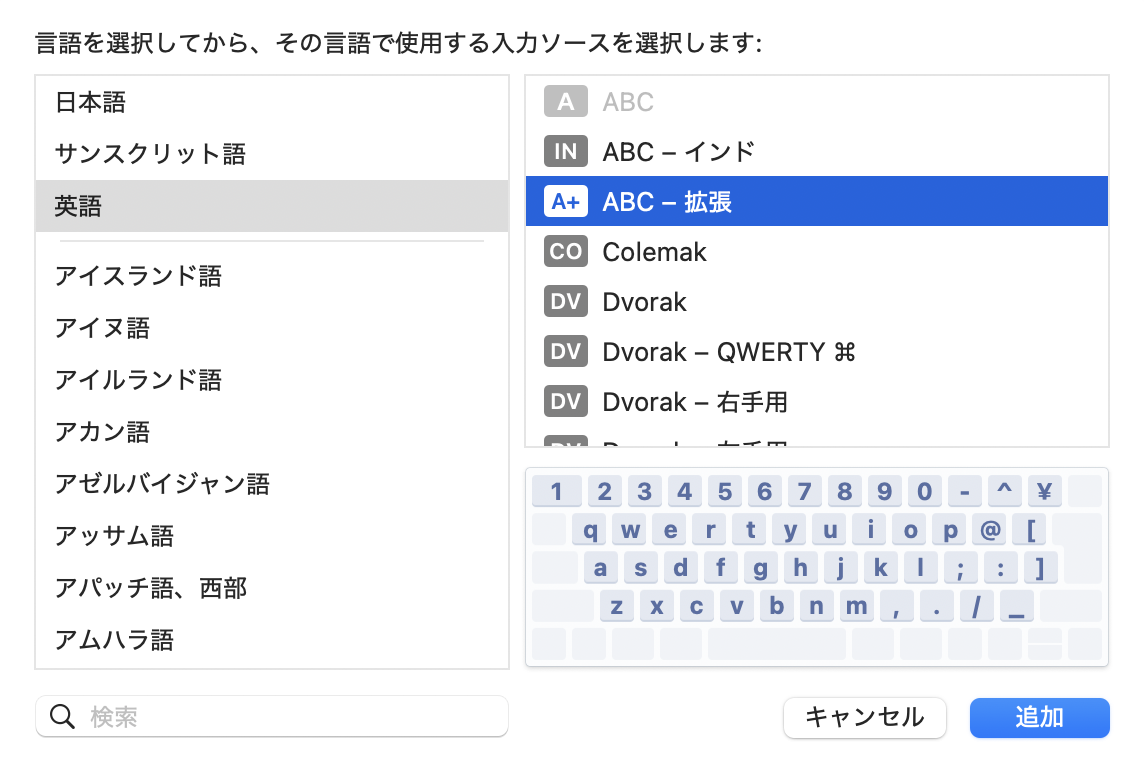
Task: Click the DV icon for Dvorak – 右手用
Action: pyautogui.click(x=565, y=402)
